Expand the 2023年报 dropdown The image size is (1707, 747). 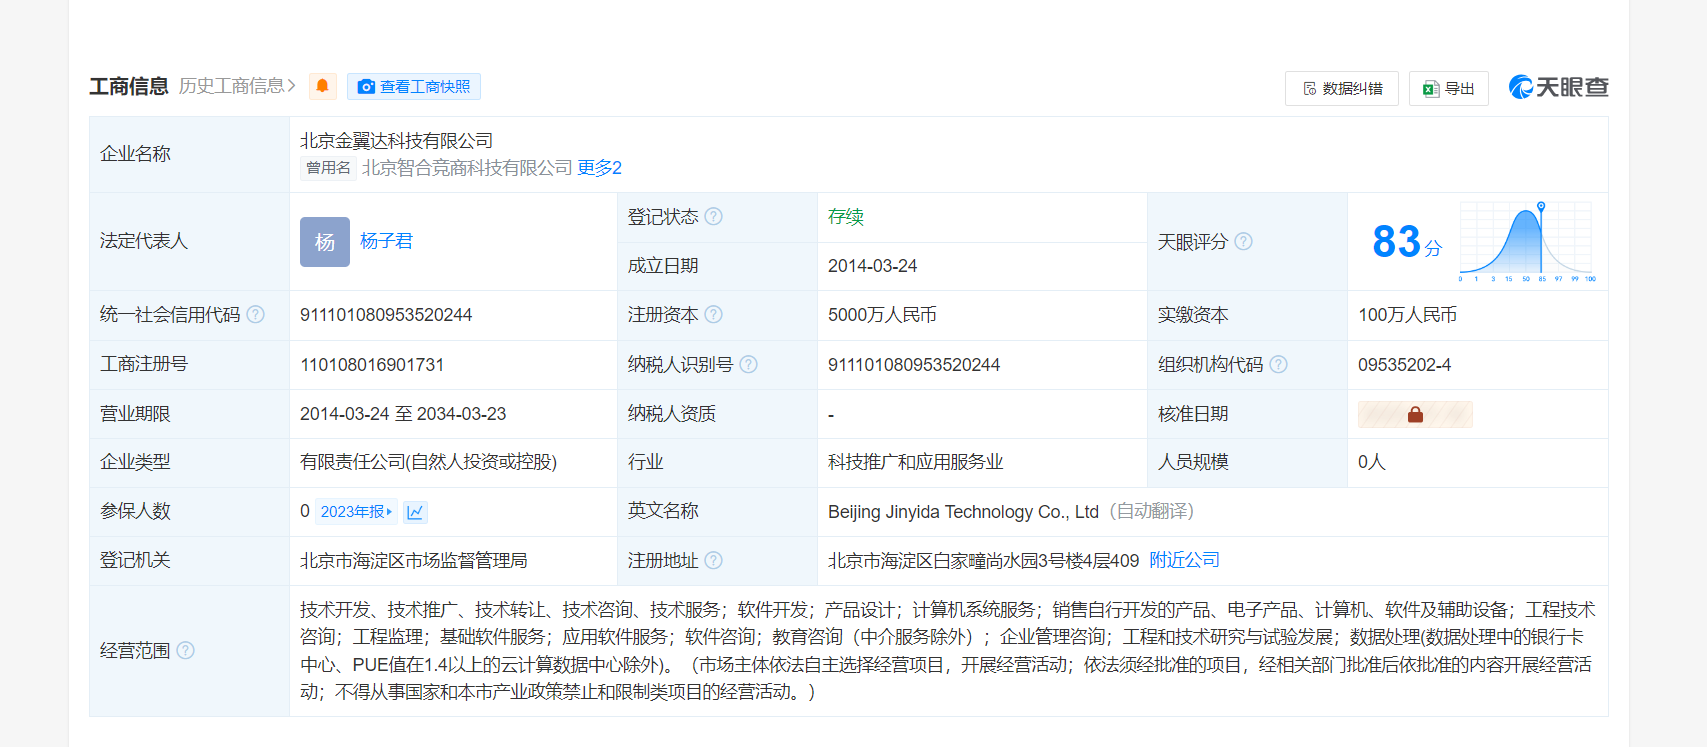pos(356,512)
